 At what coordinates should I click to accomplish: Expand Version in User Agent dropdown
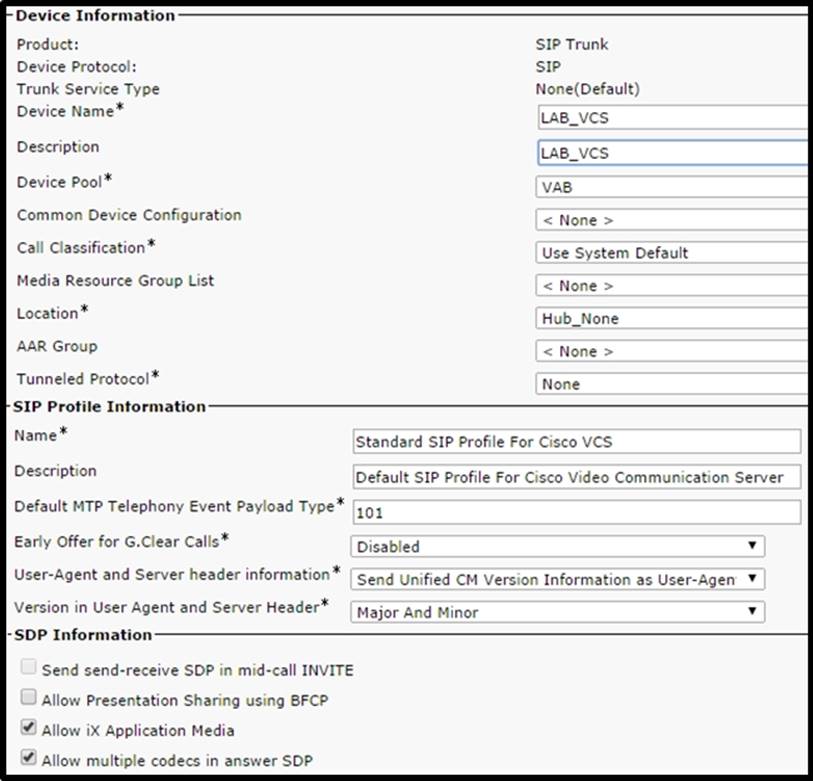pyautogui.click(x=557, y=612)
